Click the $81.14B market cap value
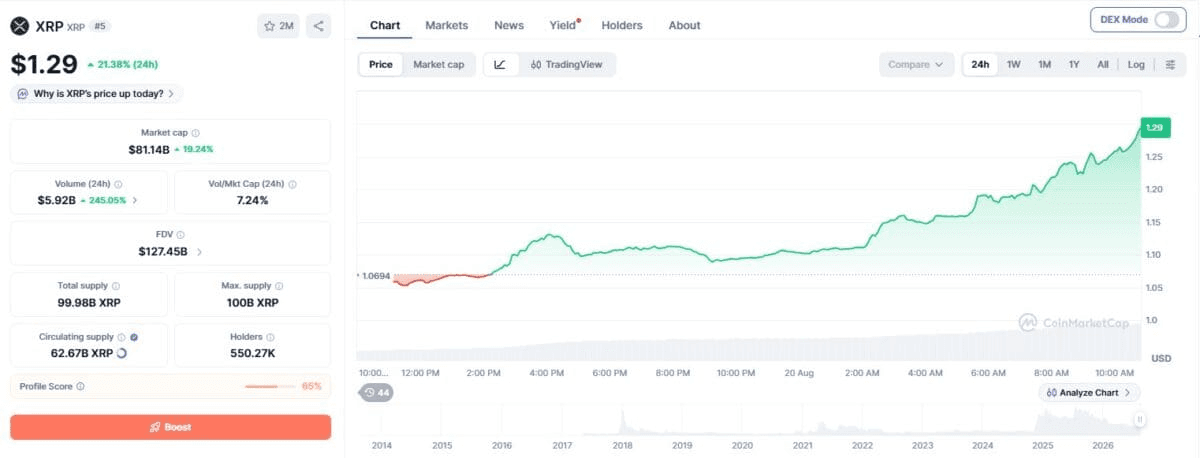The width and height of the screenshot is (1200, 458). [148, 149]
